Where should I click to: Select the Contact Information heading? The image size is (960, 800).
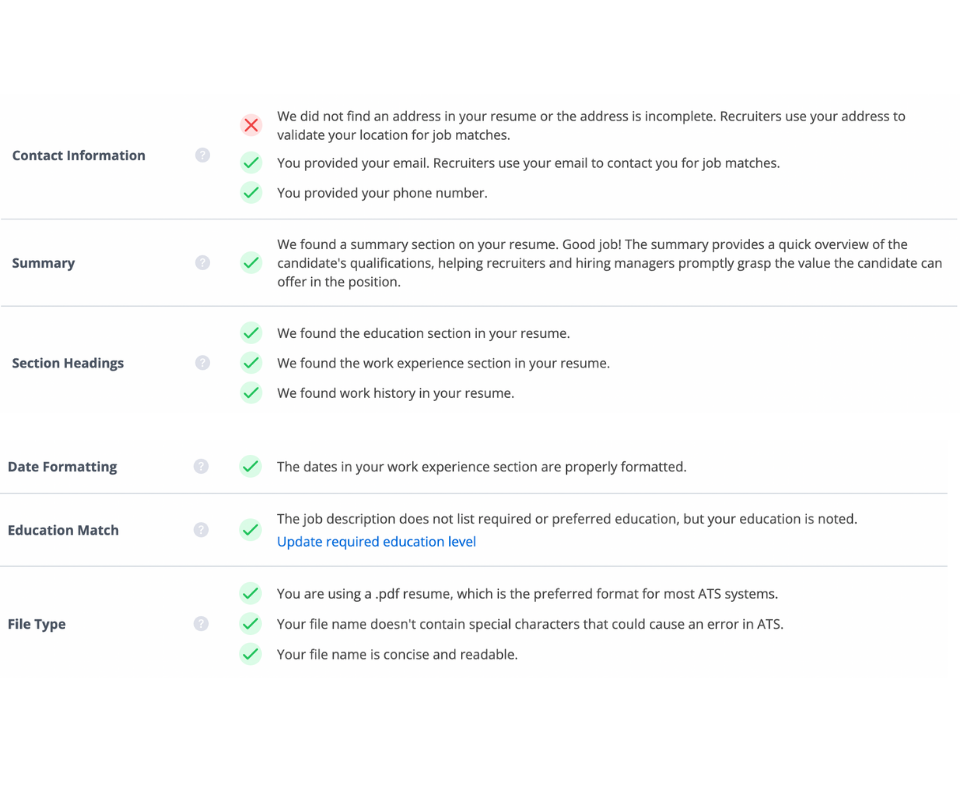(x=78, y=155)
